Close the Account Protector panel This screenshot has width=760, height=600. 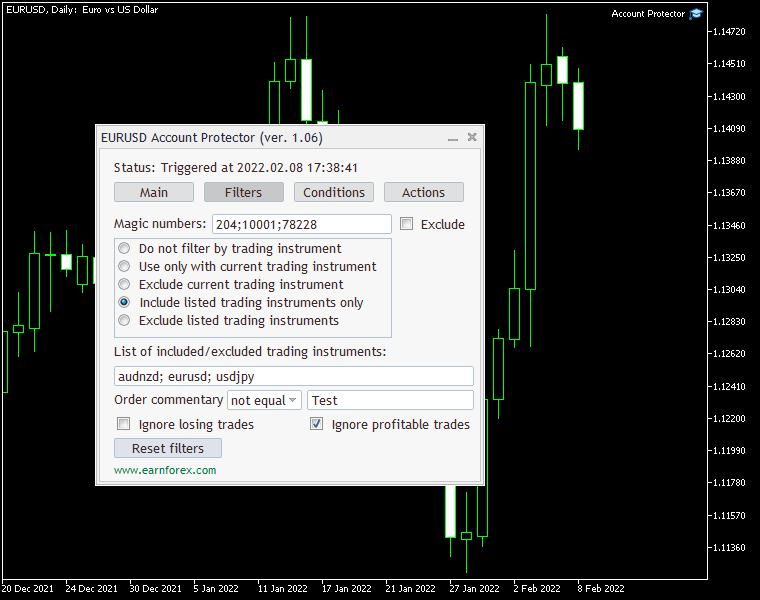(472, 137)
